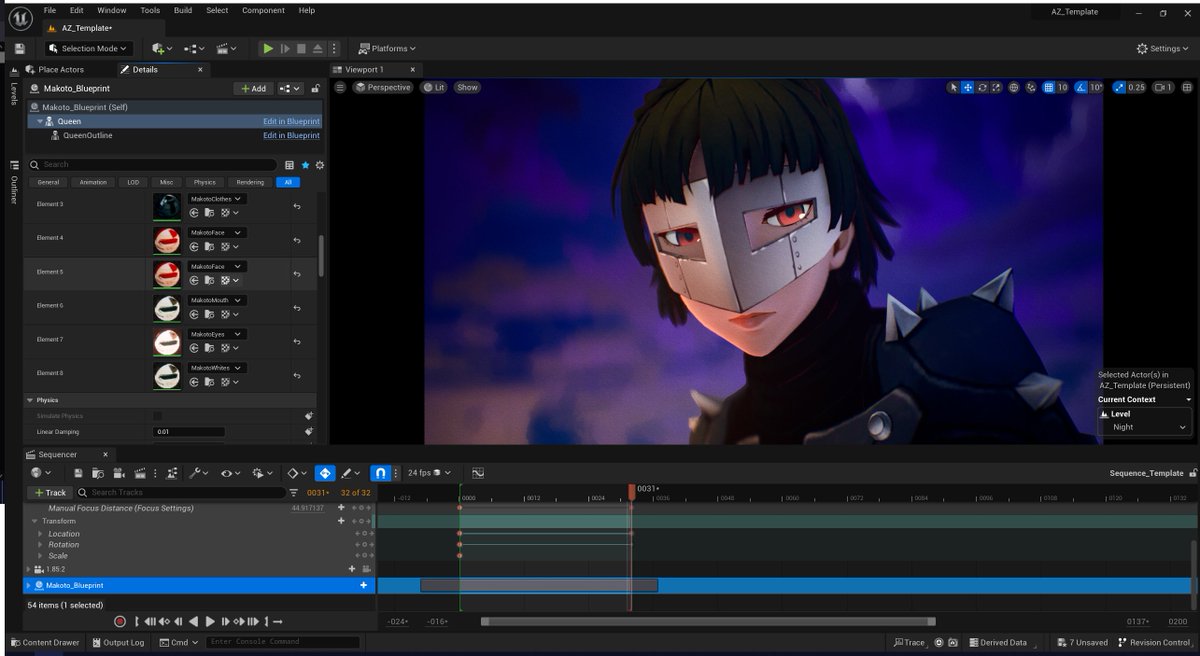The image size is (1200, 656).
Task: Toggle grid snapping in viewport
Action: (1048, 87)
